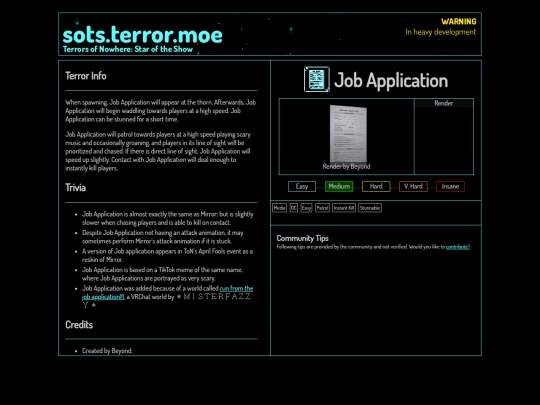
Task: Click the Media tag
Action: [279, 208]
